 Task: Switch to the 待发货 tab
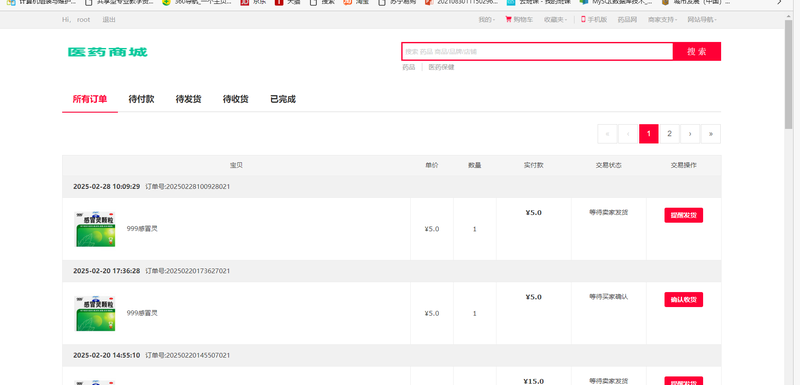coord(188,99)
